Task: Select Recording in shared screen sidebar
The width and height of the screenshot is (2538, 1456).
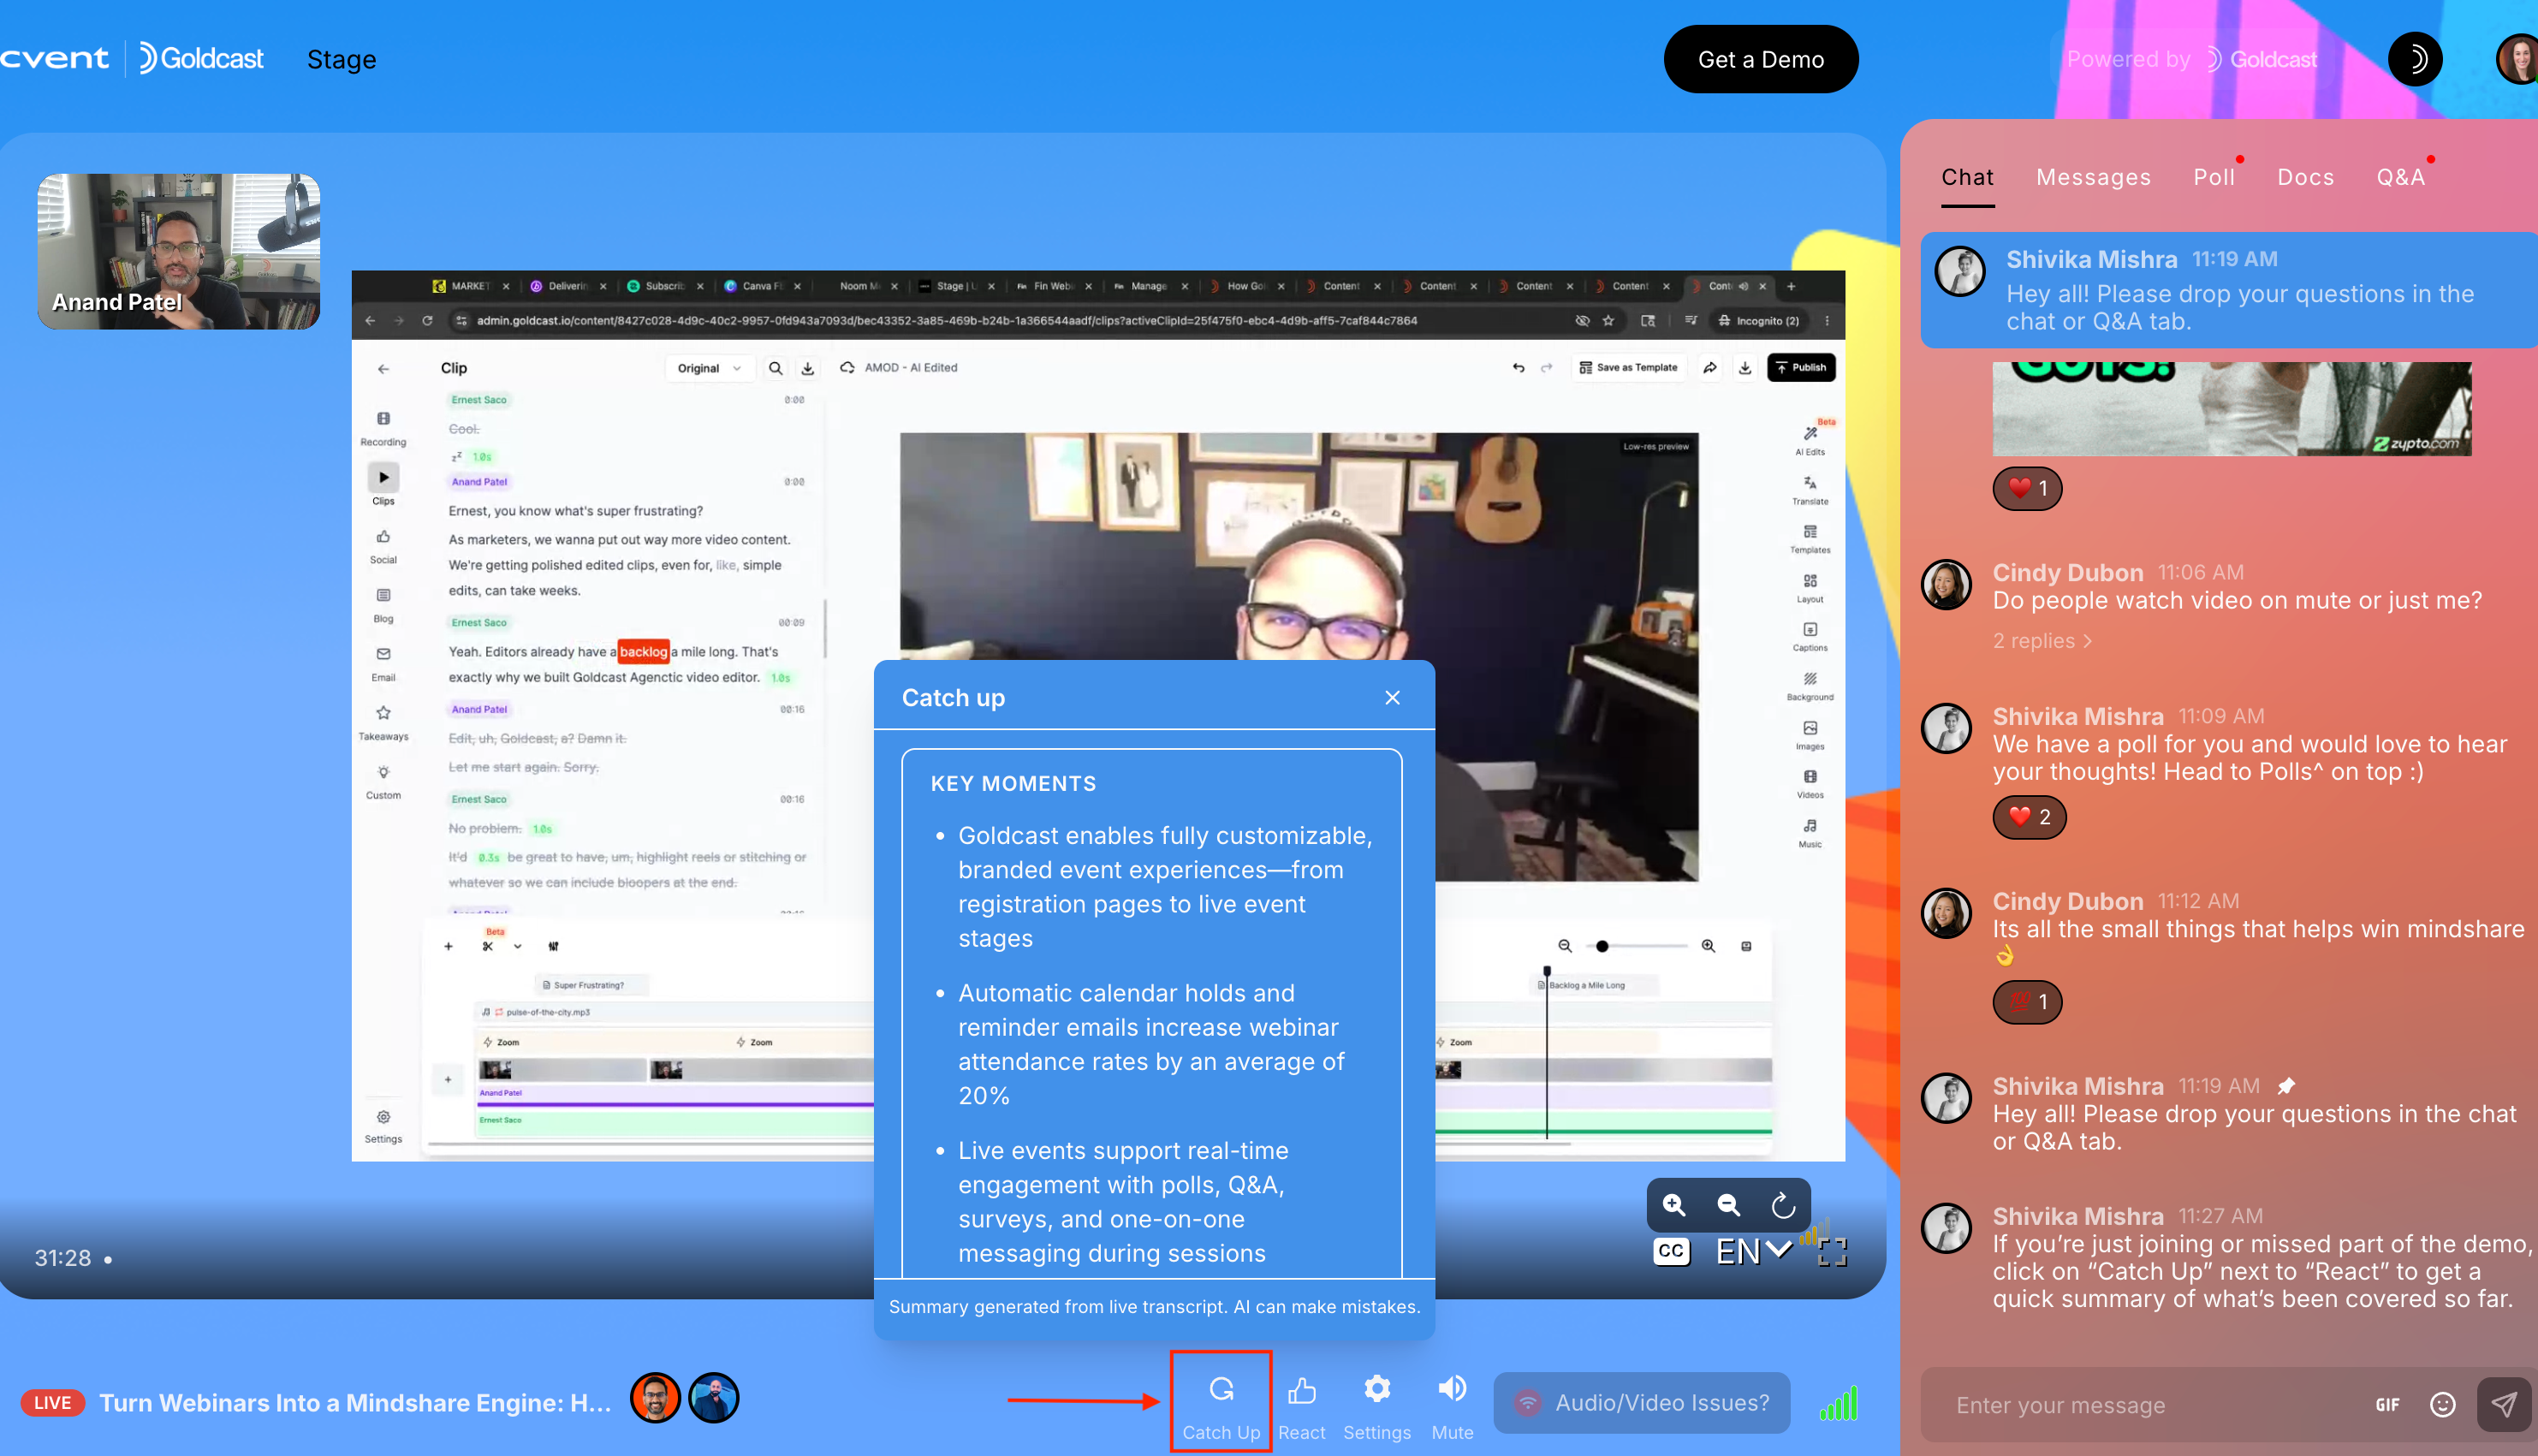Action: [383, 428]
